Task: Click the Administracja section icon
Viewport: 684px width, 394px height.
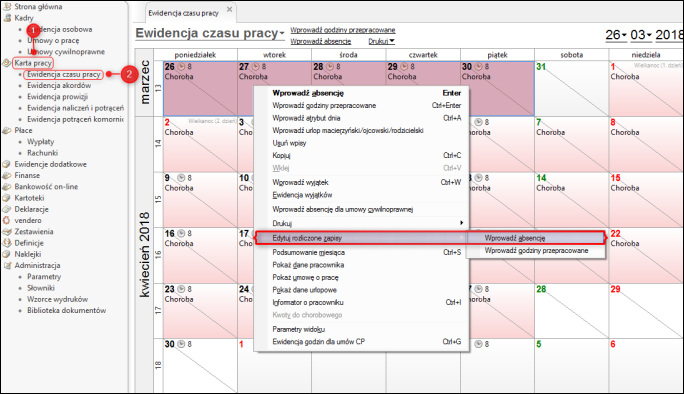Action: (7, 265)
